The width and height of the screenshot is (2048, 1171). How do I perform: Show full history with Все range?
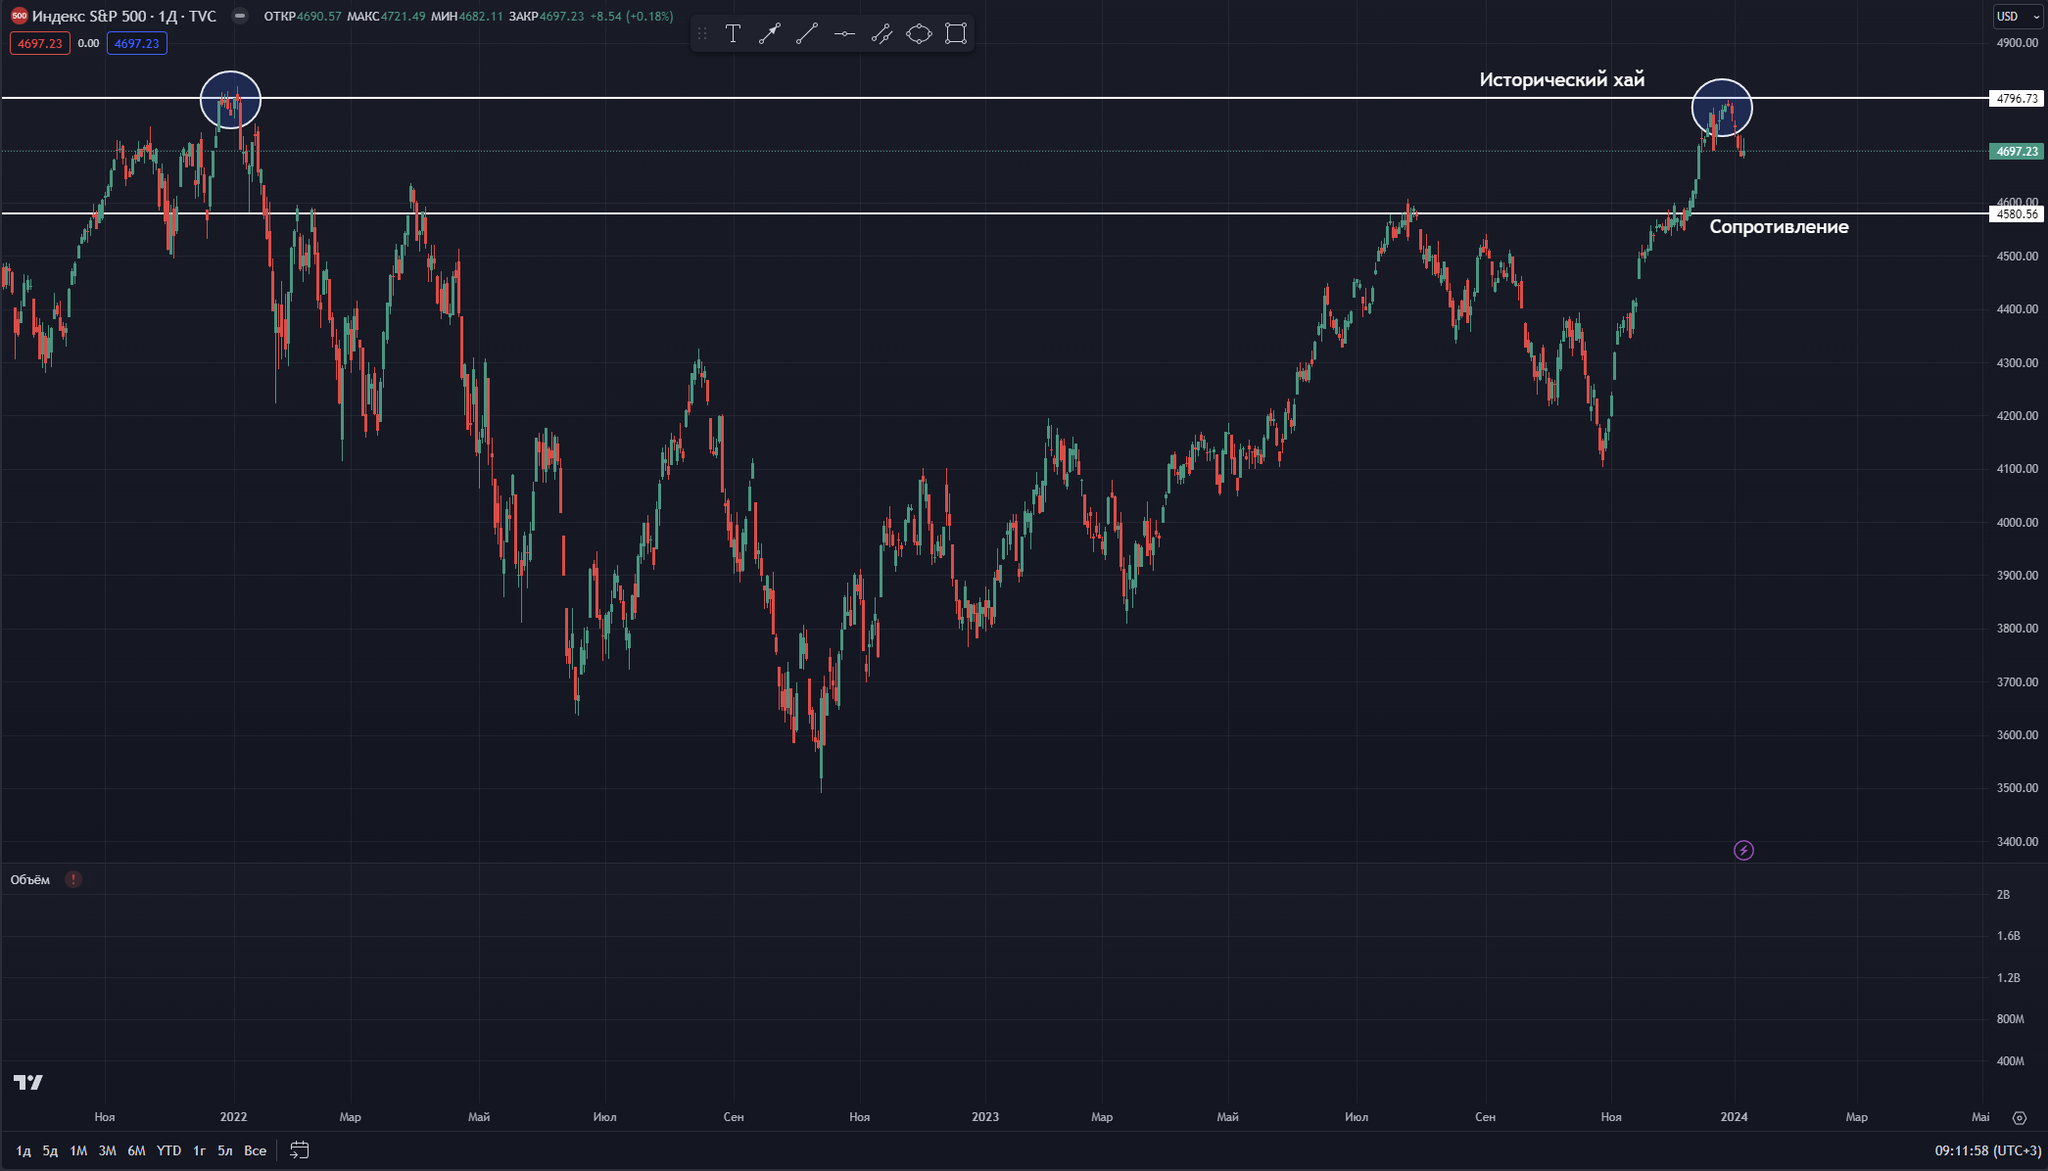pos(255,1151)
